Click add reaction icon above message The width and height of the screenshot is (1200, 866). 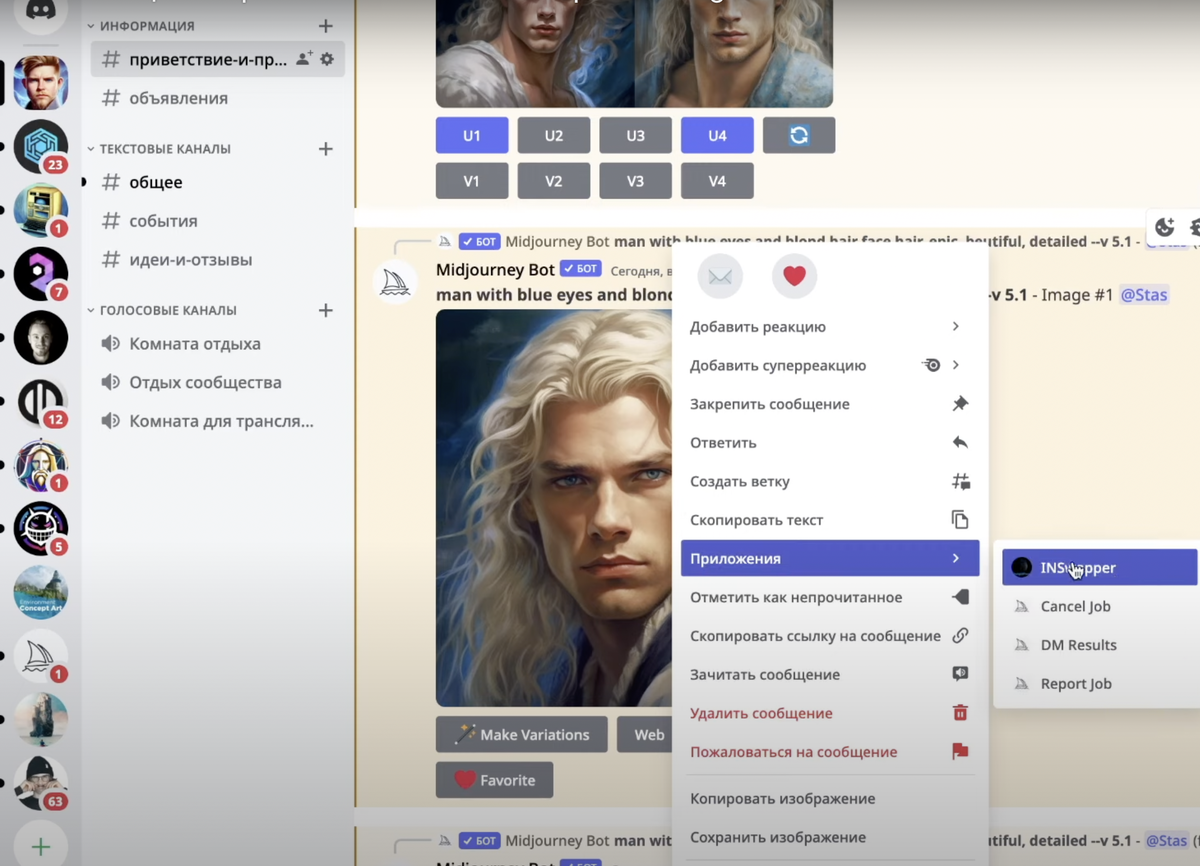tap(1164, 227)
